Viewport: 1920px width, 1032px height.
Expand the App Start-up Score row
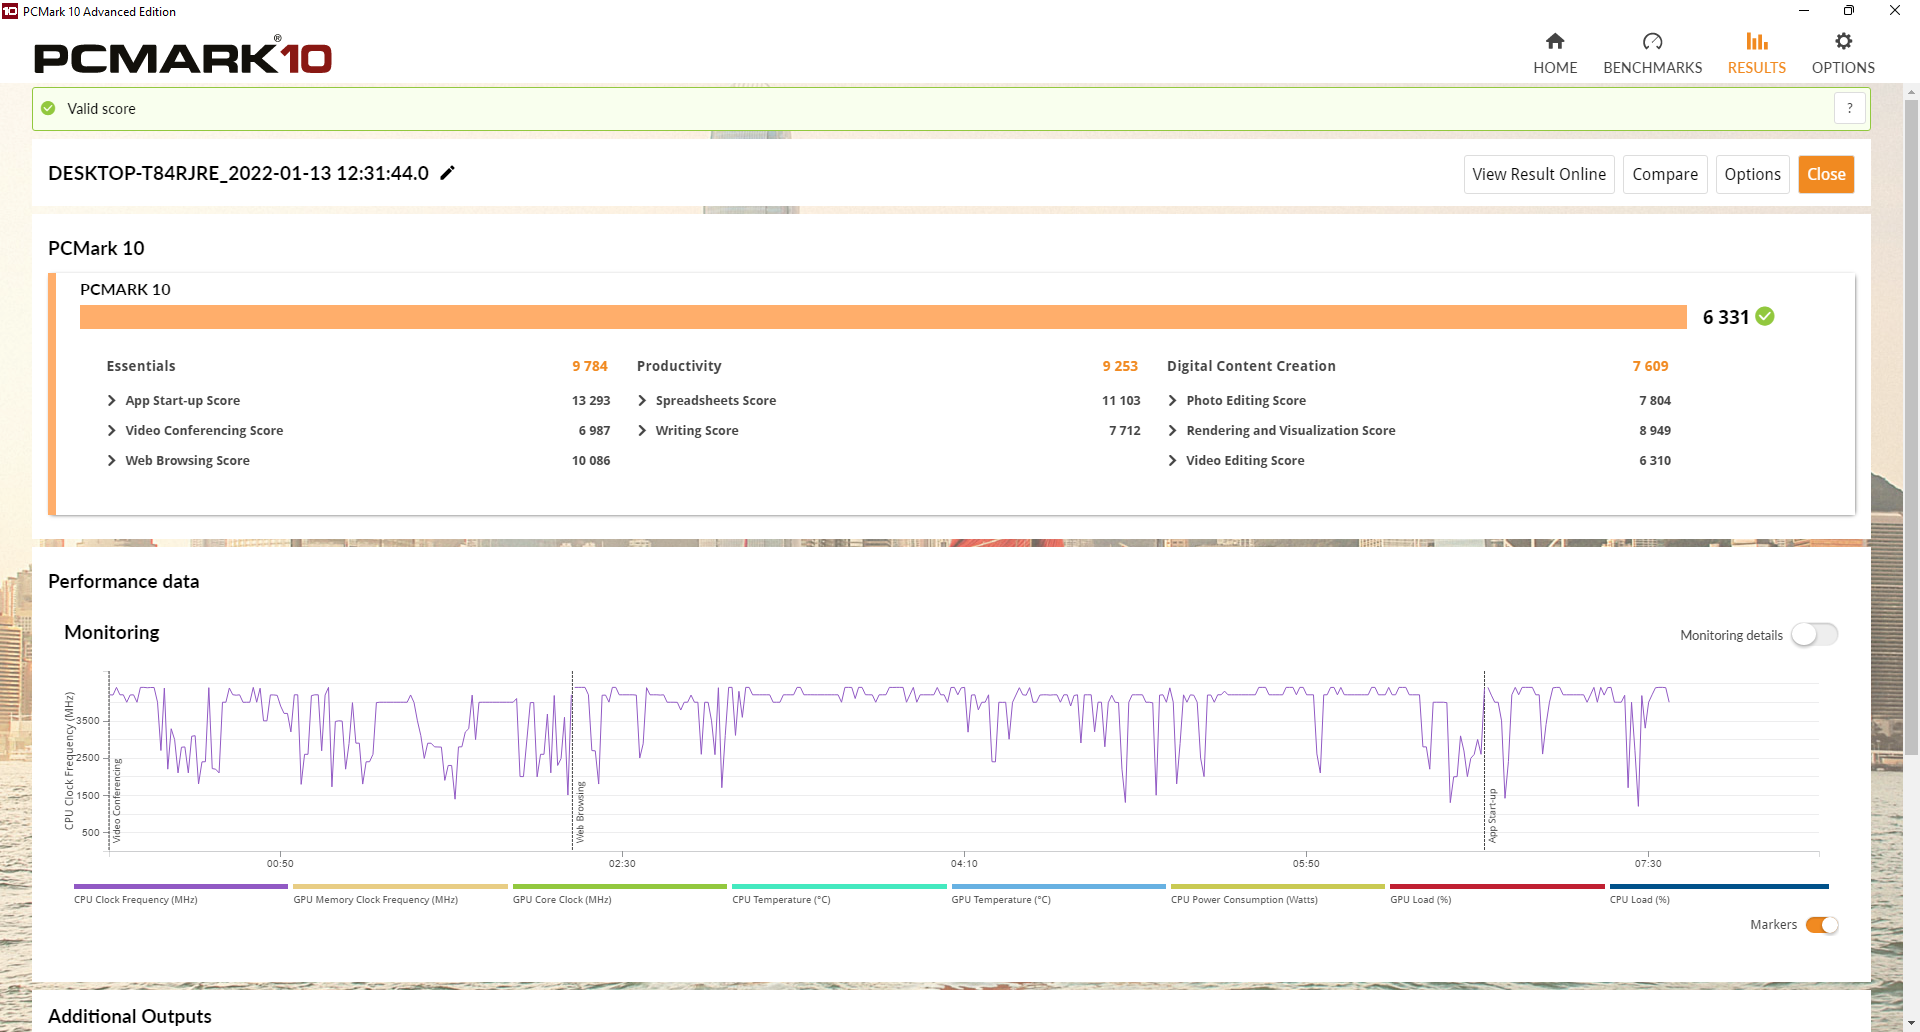pyautogui.click(x=112, y=400)
